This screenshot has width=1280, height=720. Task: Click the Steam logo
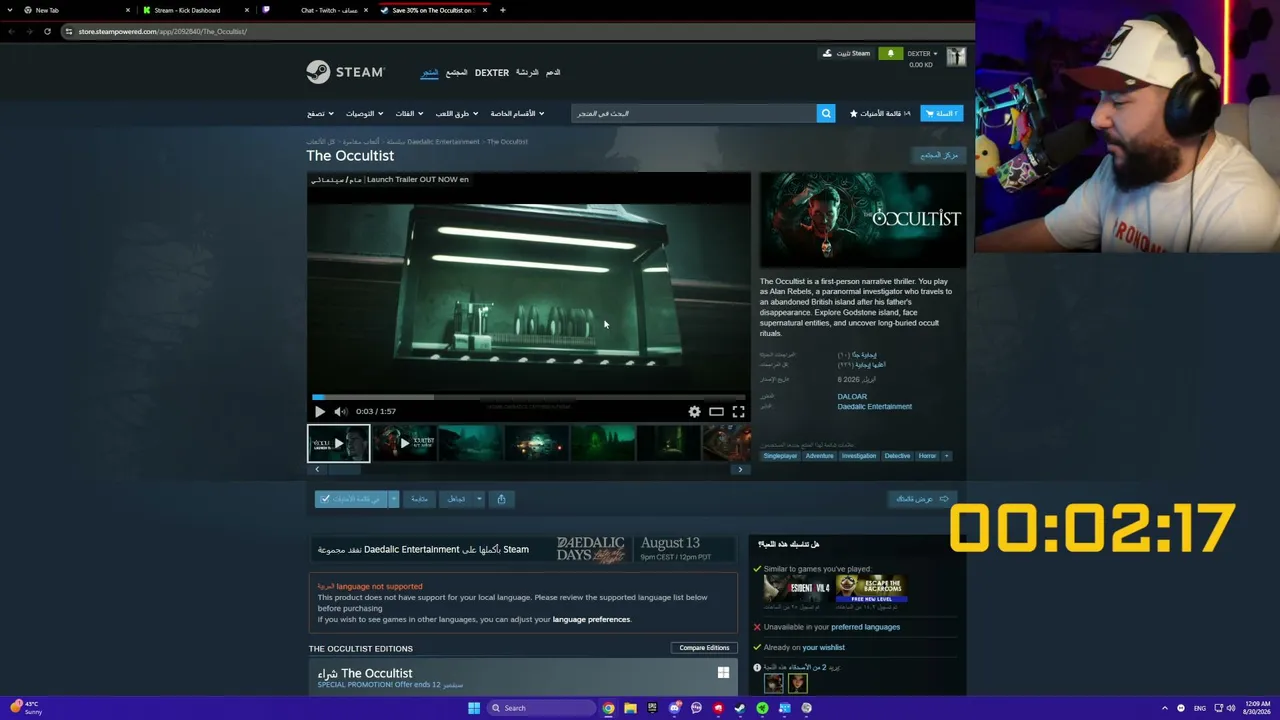[345, 72]
